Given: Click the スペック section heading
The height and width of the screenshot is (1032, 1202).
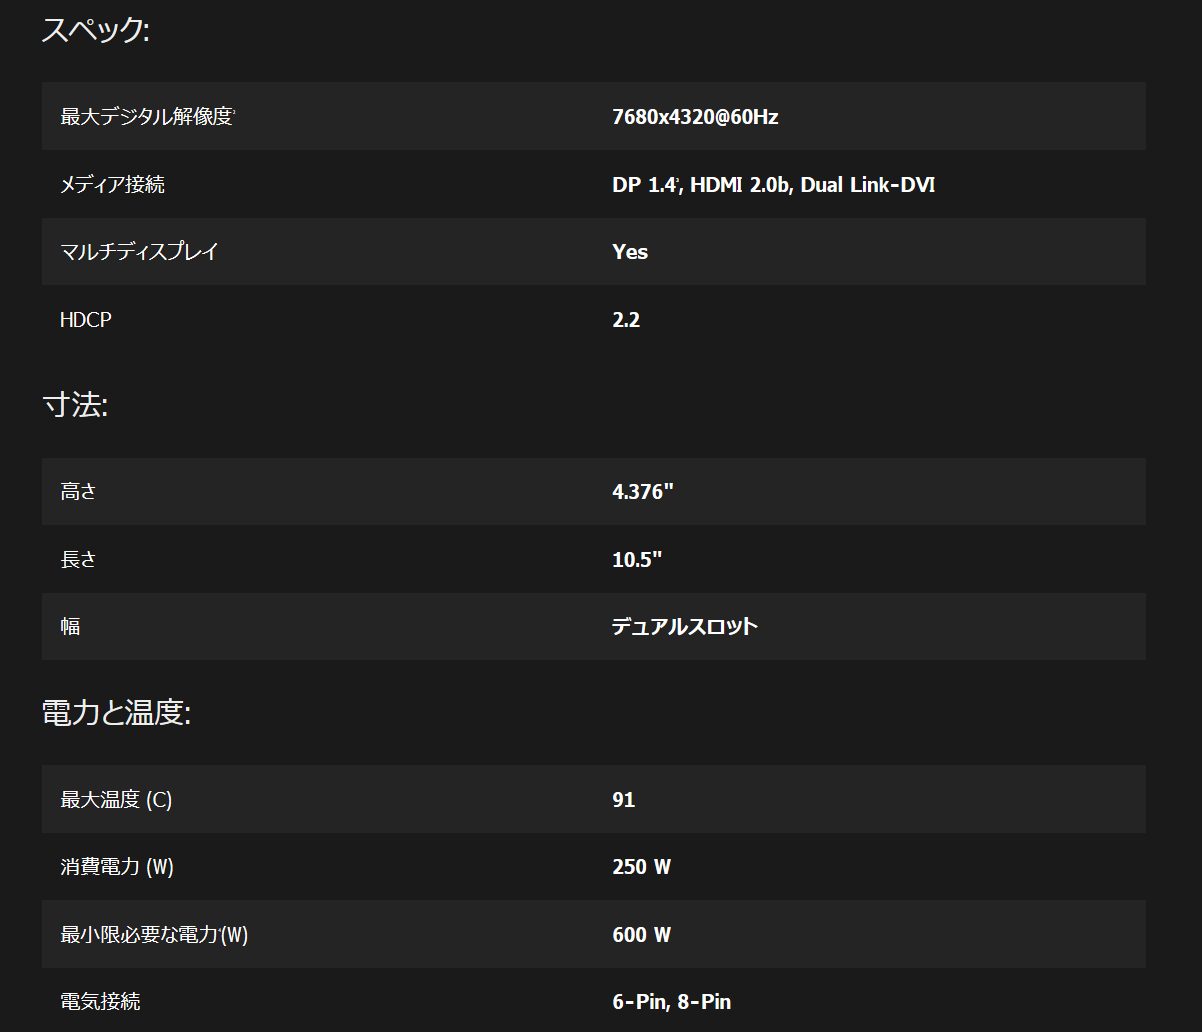Looking at the screenshot, I should [95, 30].
